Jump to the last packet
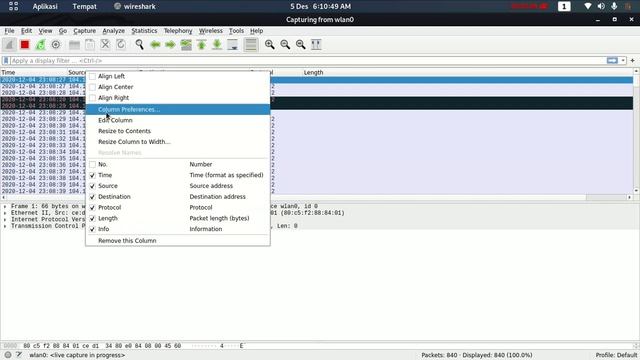 click(x=217, y=44)
